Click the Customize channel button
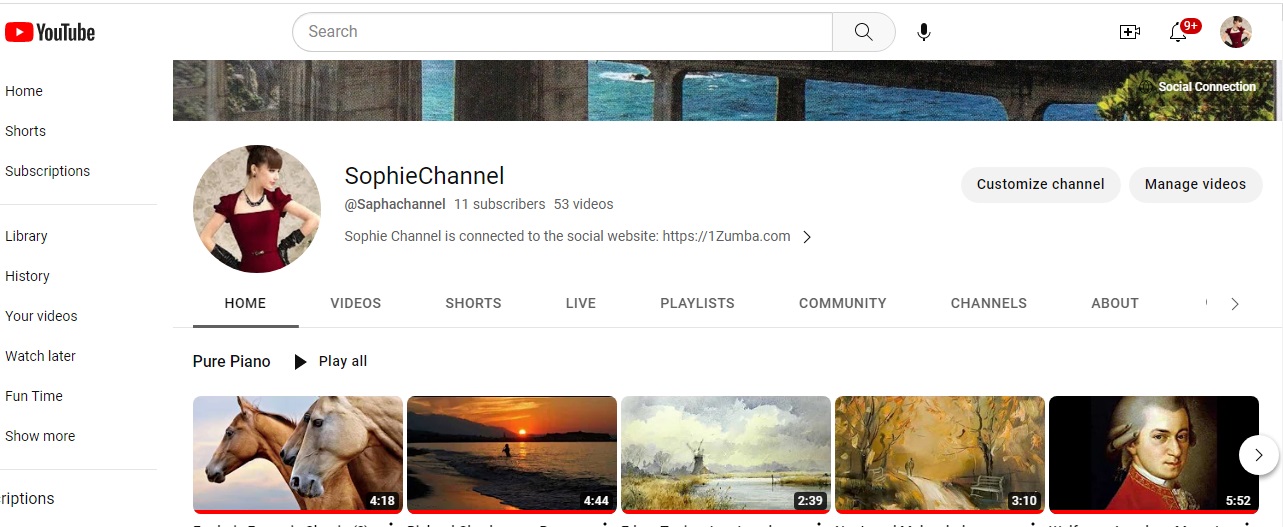 1040,184
